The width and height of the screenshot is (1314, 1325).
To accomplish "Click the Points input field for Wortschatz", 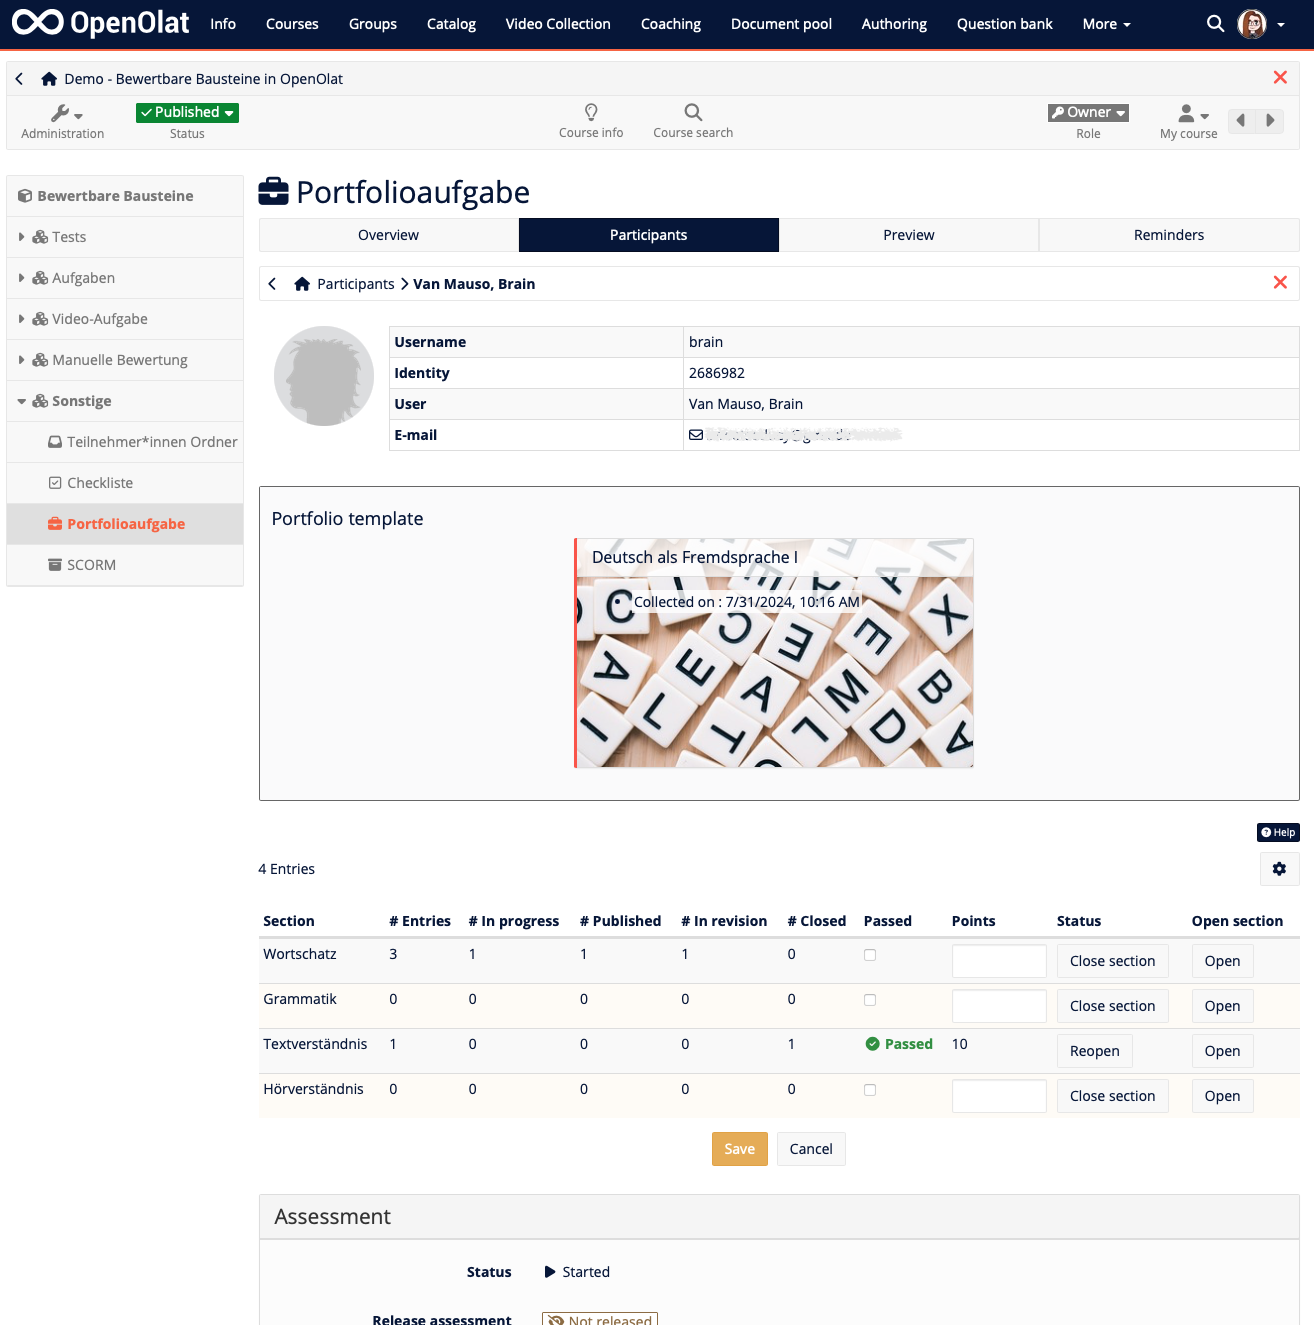I will [998, 960].
